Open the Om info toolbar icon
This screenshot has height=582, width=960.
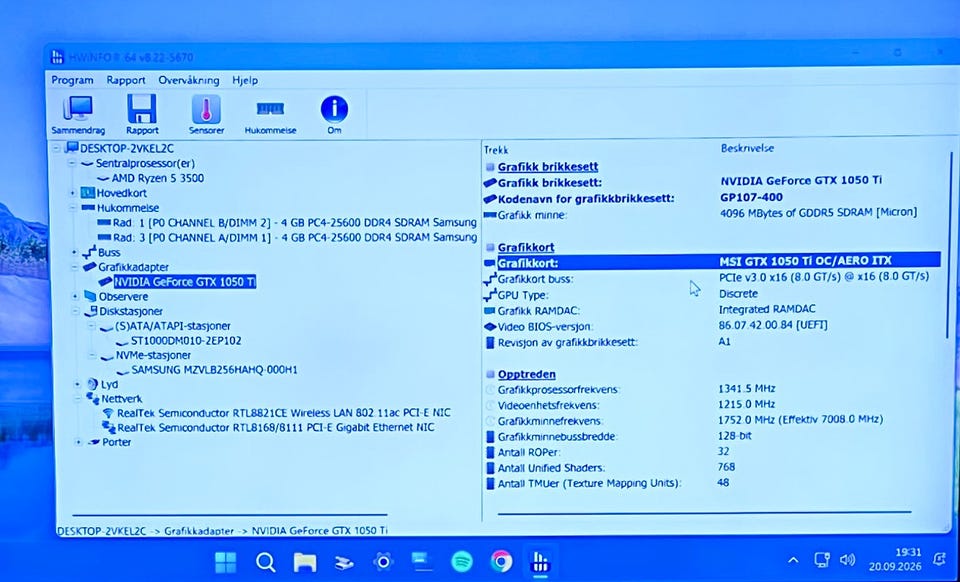(x=334, y=115)
